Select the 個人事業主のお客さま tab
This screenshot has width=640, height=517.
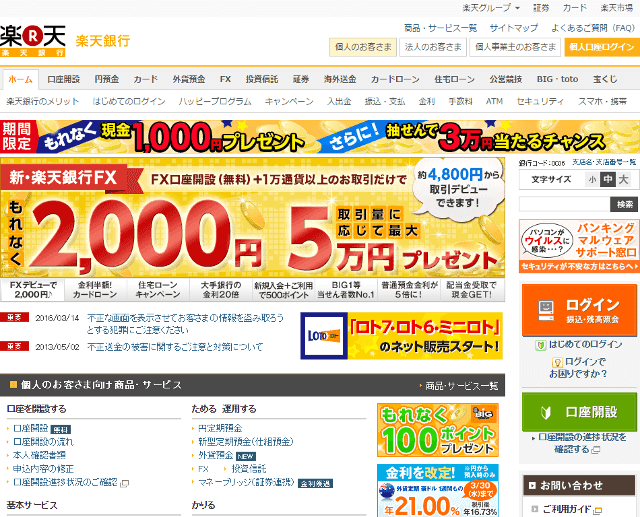click(515, 47)
